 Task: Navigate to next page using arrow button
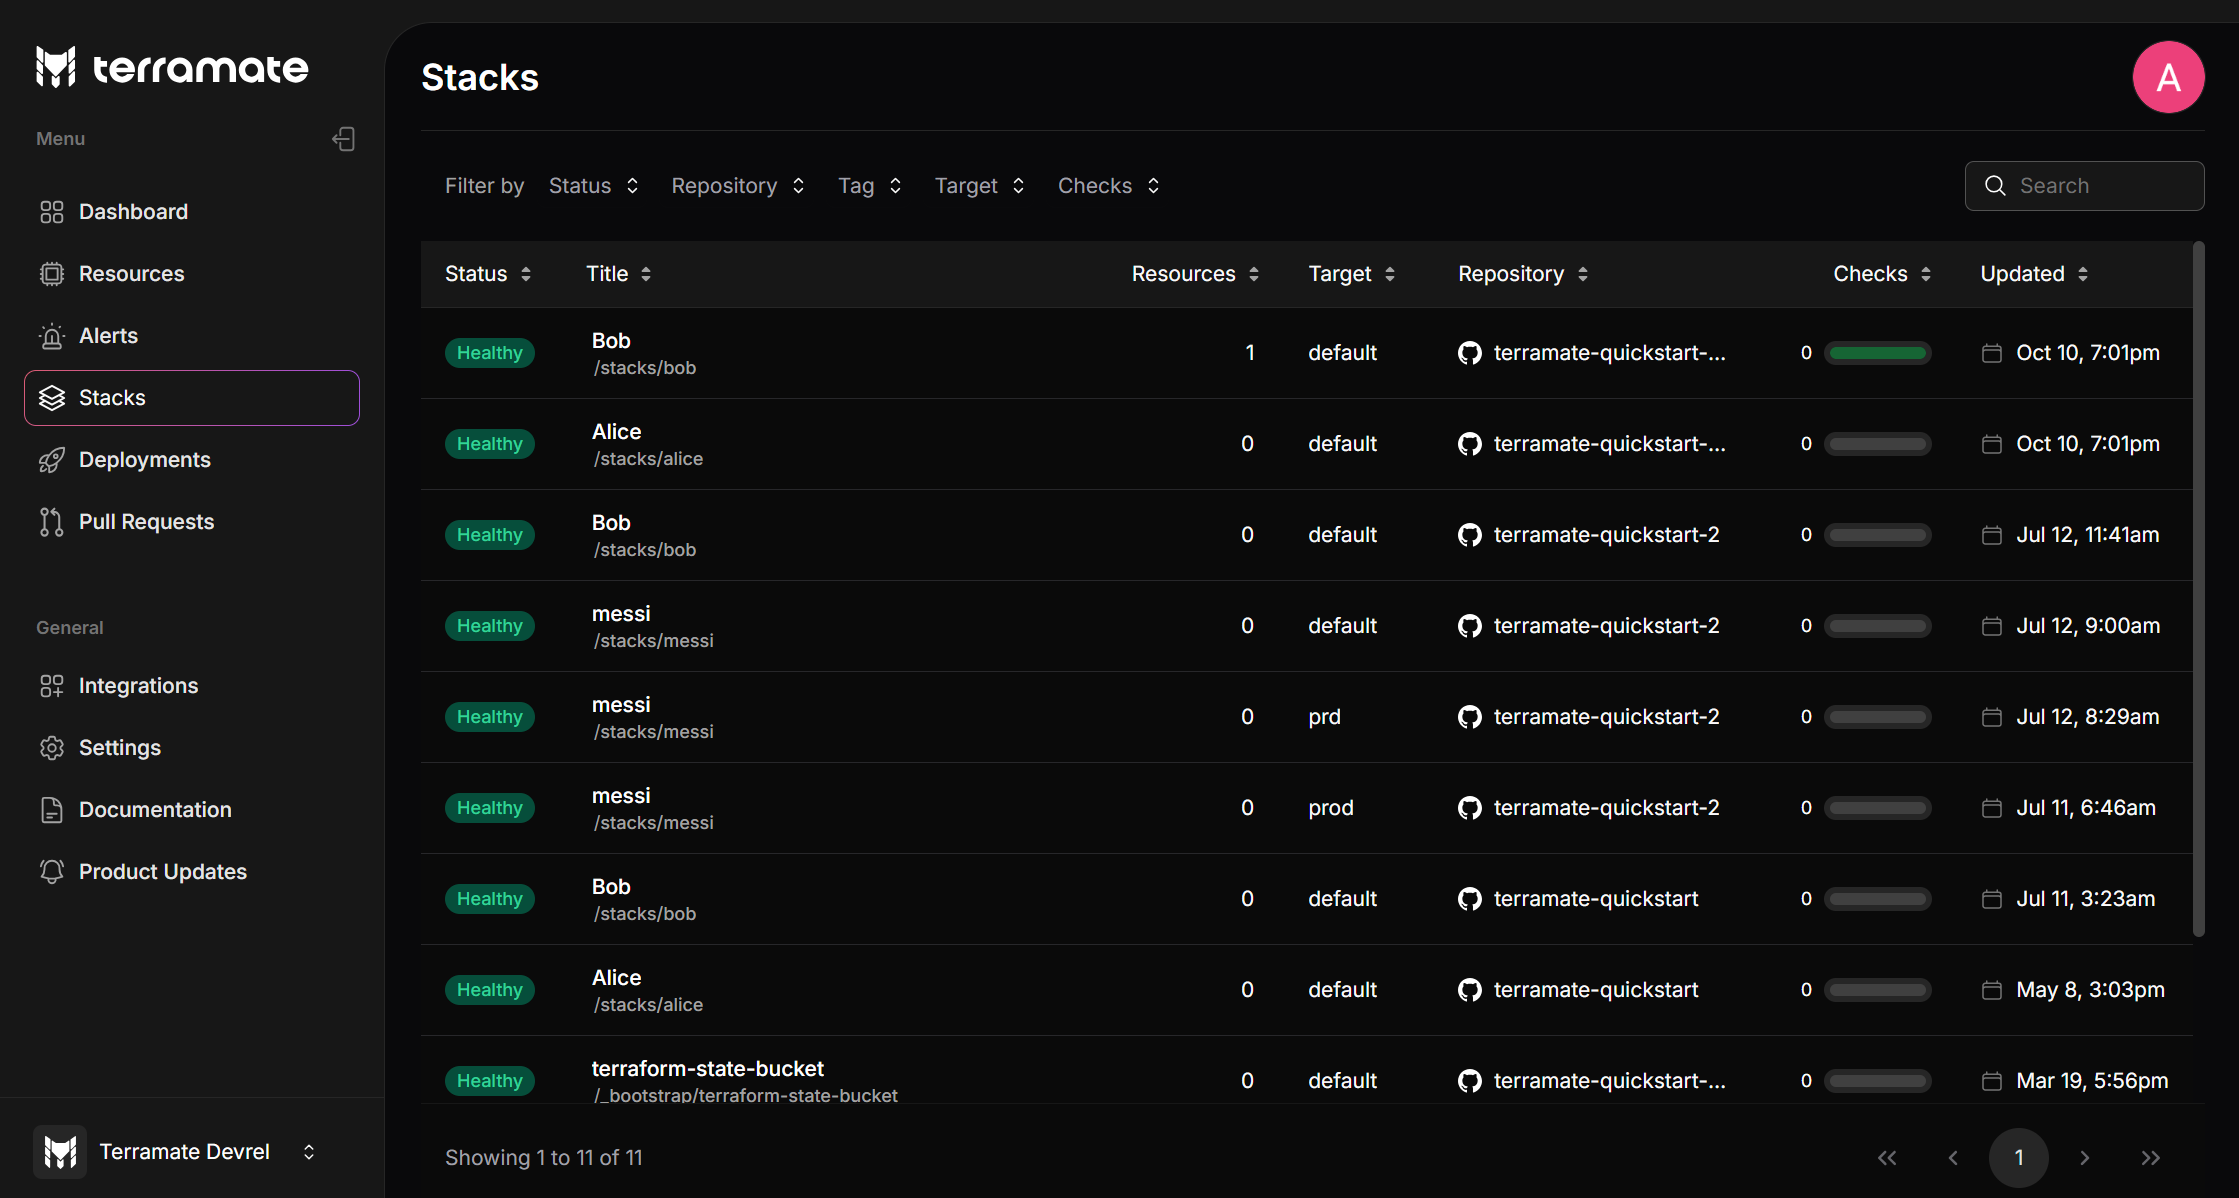click(2084, 1157)
